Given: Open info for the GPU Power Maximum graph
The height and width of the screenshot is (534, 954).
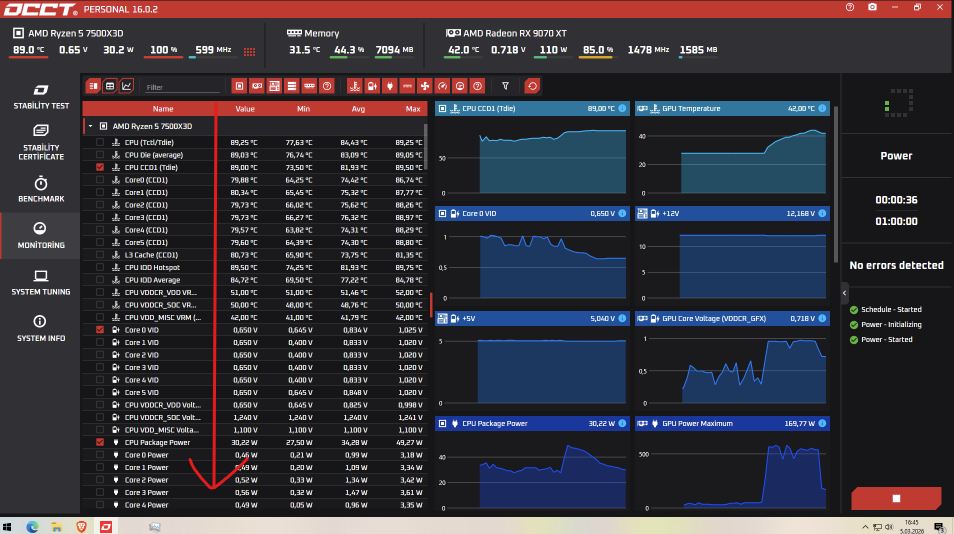Looking at the screenshot, I should point(822,423).
